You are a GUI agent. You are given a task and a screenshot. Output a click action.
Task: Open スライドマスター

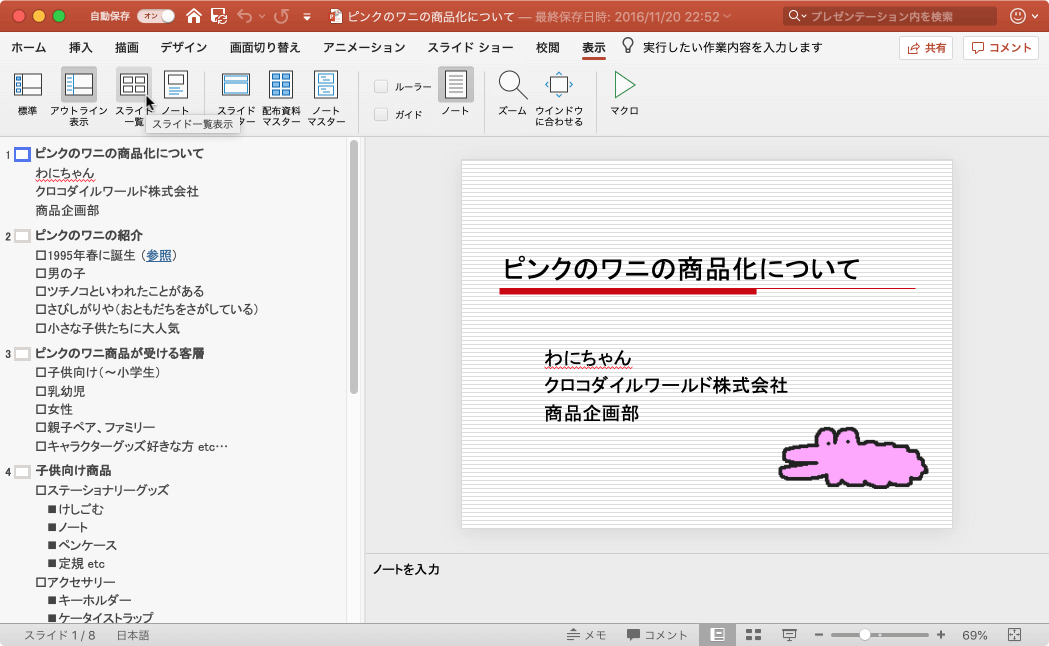(x=236, y=95)
